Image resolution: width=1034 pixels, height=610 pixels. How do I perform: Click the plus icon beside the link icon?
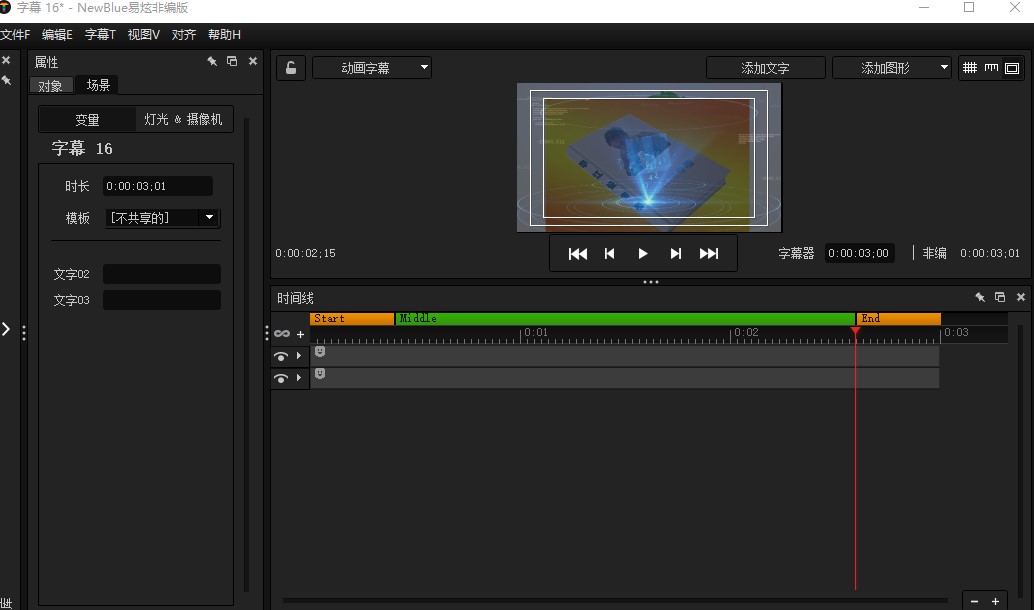[x=300, y=334]
